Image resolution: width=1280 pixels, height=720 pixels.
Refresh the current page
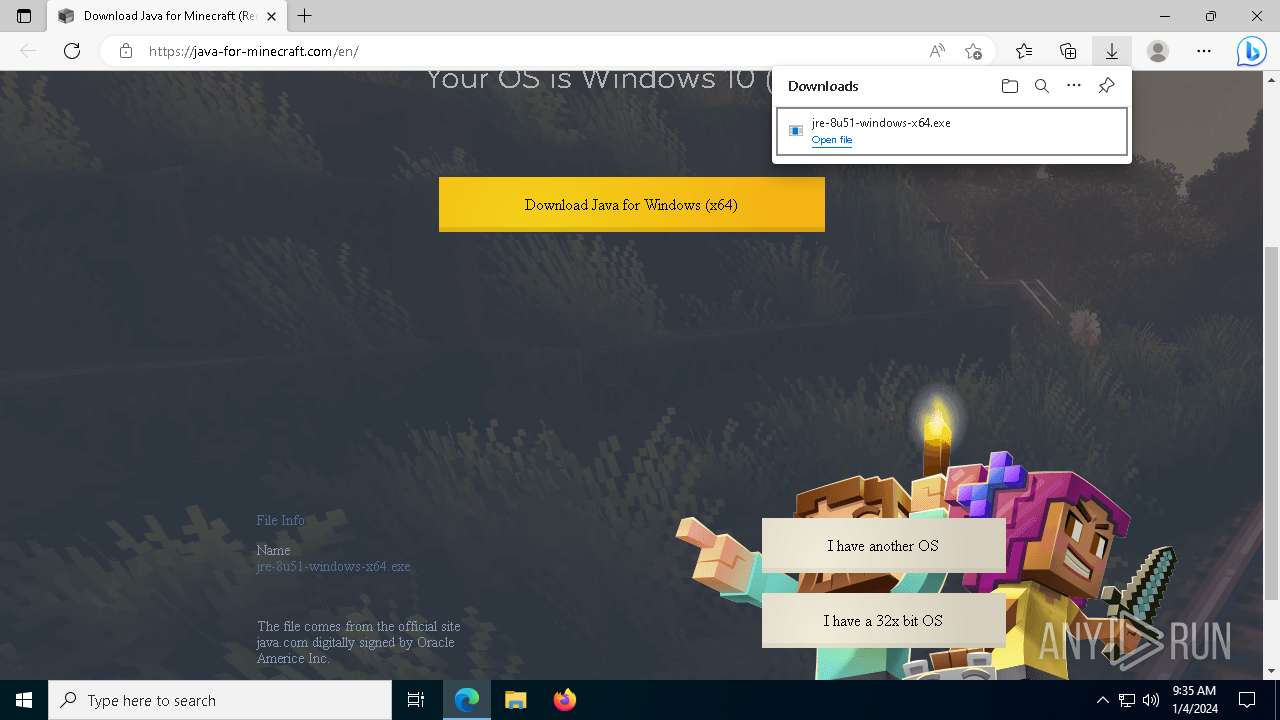click(72, 51)
